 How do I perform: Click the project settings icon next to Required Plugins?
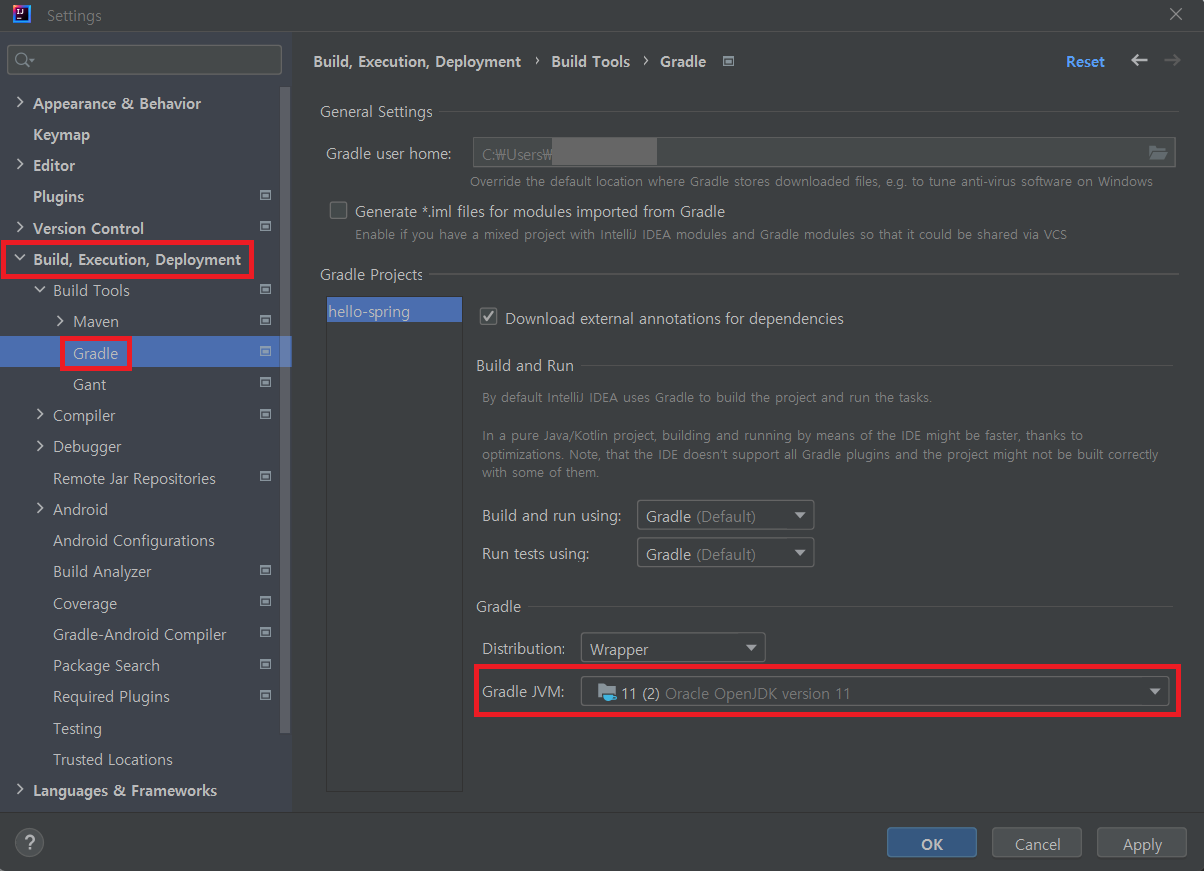coord(265,696)
